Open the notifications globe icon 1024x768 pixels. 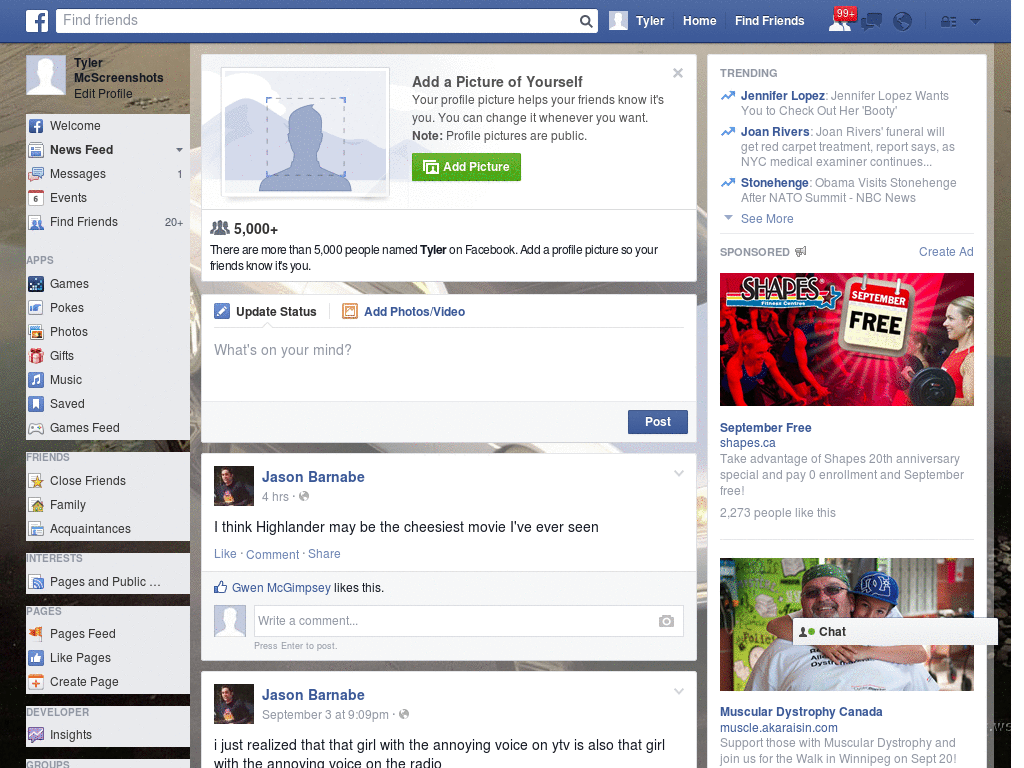903,22
